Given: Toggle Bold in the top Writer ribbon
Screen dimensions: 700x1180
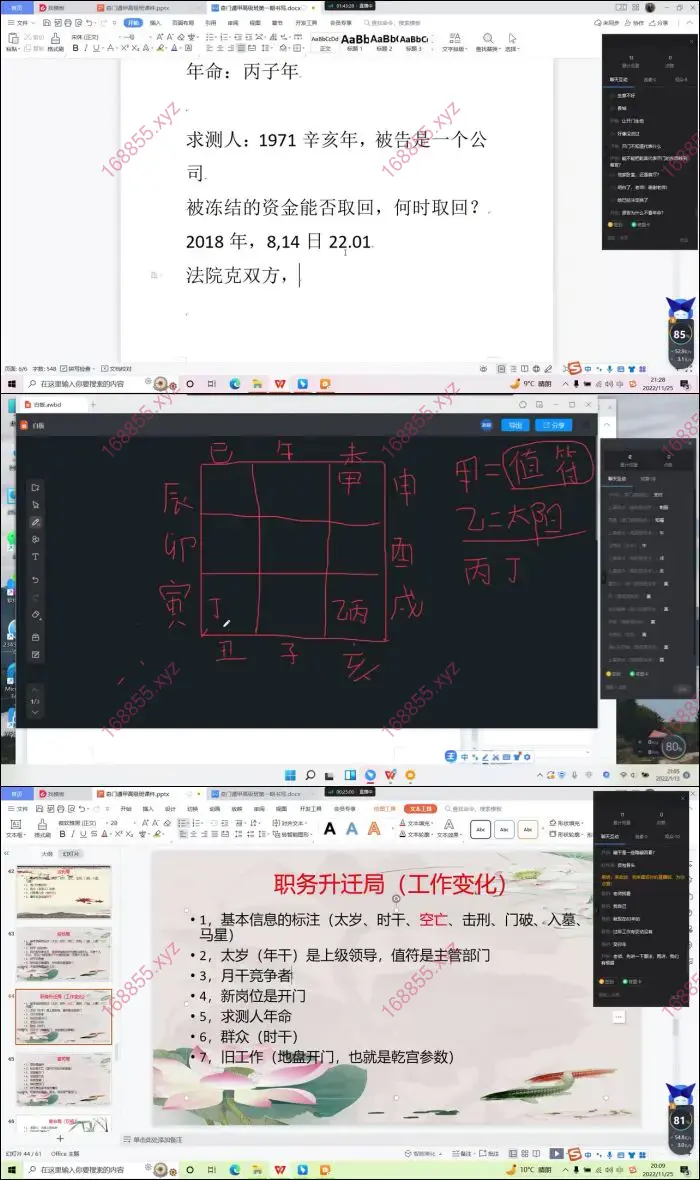Looking at the screenshot, I should point(75,48).
